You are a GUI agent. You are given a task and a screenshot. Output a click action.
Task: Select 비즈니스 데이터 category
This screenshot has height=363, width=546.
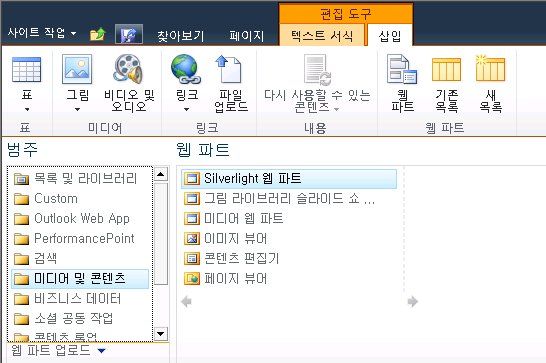click(x=80, y=299)
